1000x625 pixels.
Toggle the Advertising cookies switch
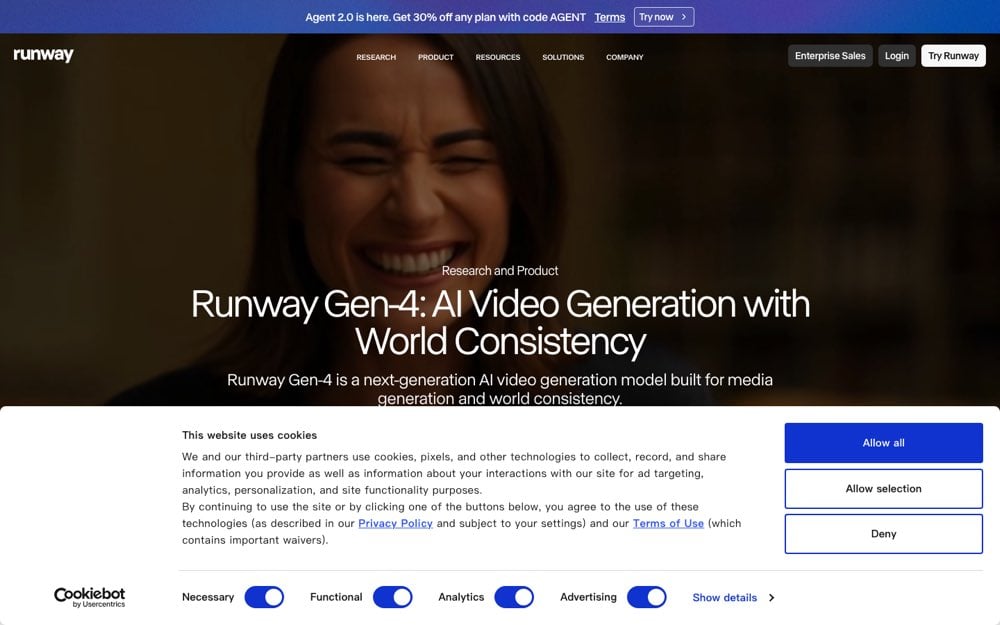click(647, 598)
